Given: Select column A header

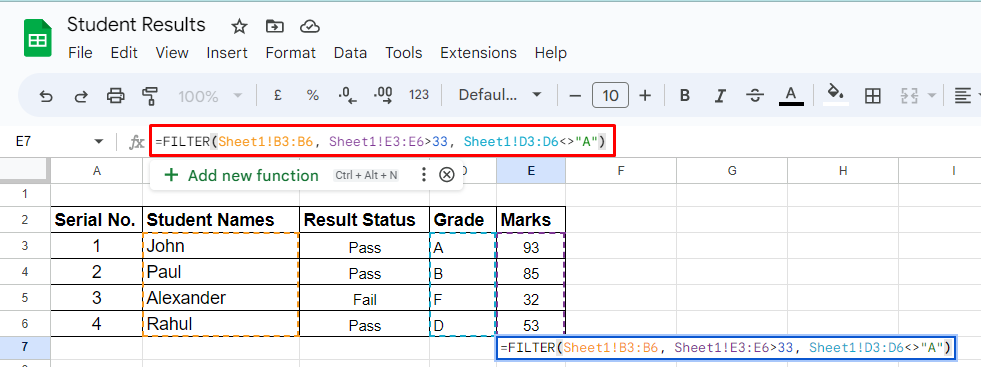Looking at the screenshot, I should [x=96, y=171].
